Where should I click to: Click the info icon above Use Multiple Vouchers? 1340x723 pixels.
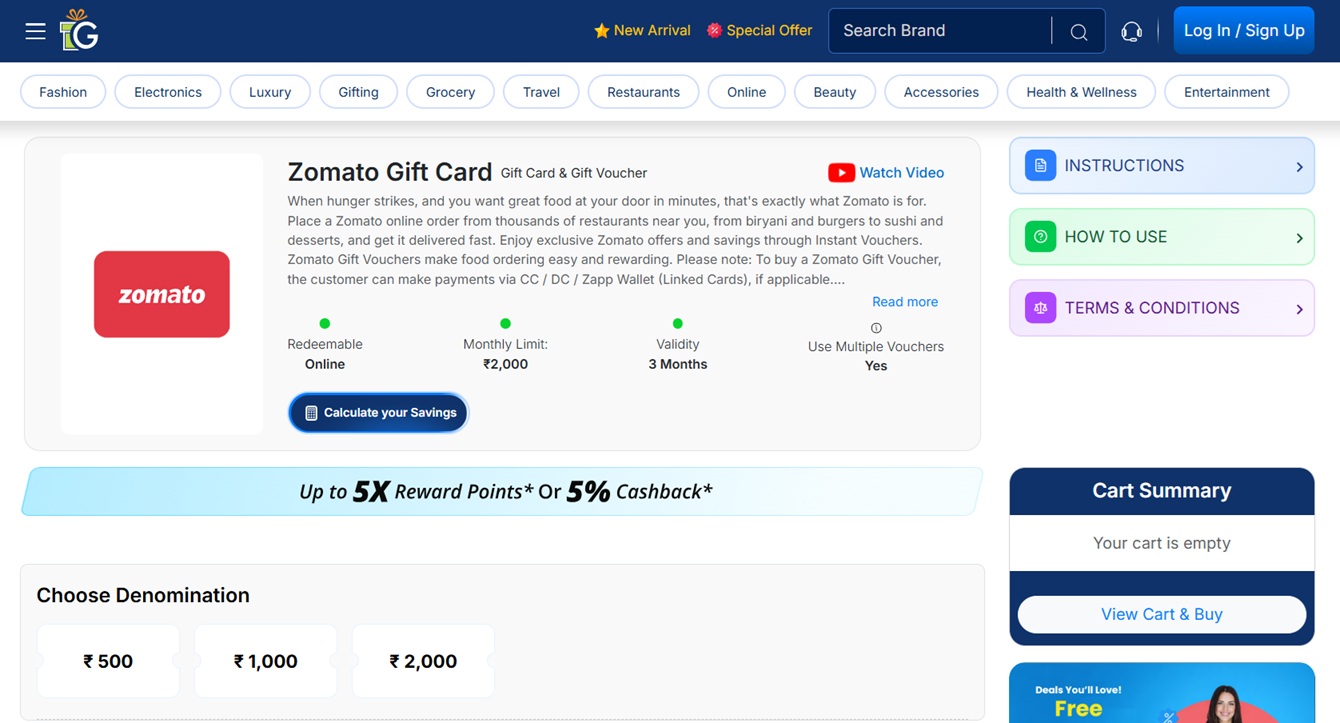(876, 328)
